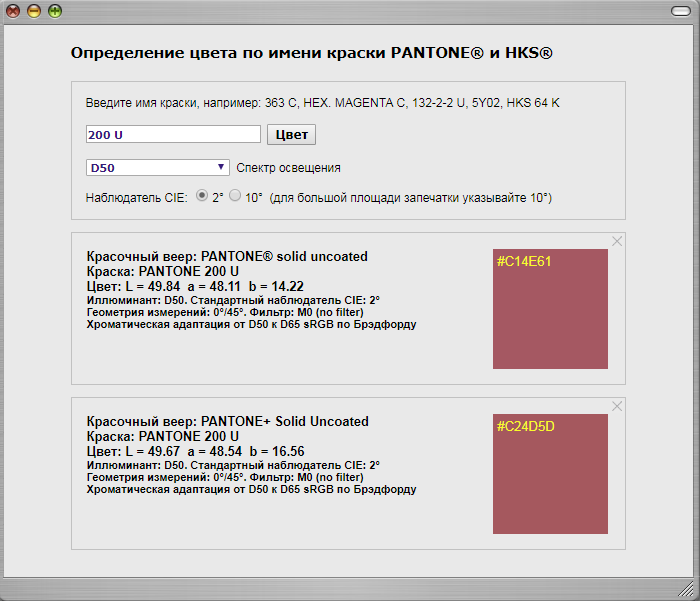Image resolution: width=700 pixels, height=601 pixels.
Task: Click the red window close button
Action: (x=13, y=11)
